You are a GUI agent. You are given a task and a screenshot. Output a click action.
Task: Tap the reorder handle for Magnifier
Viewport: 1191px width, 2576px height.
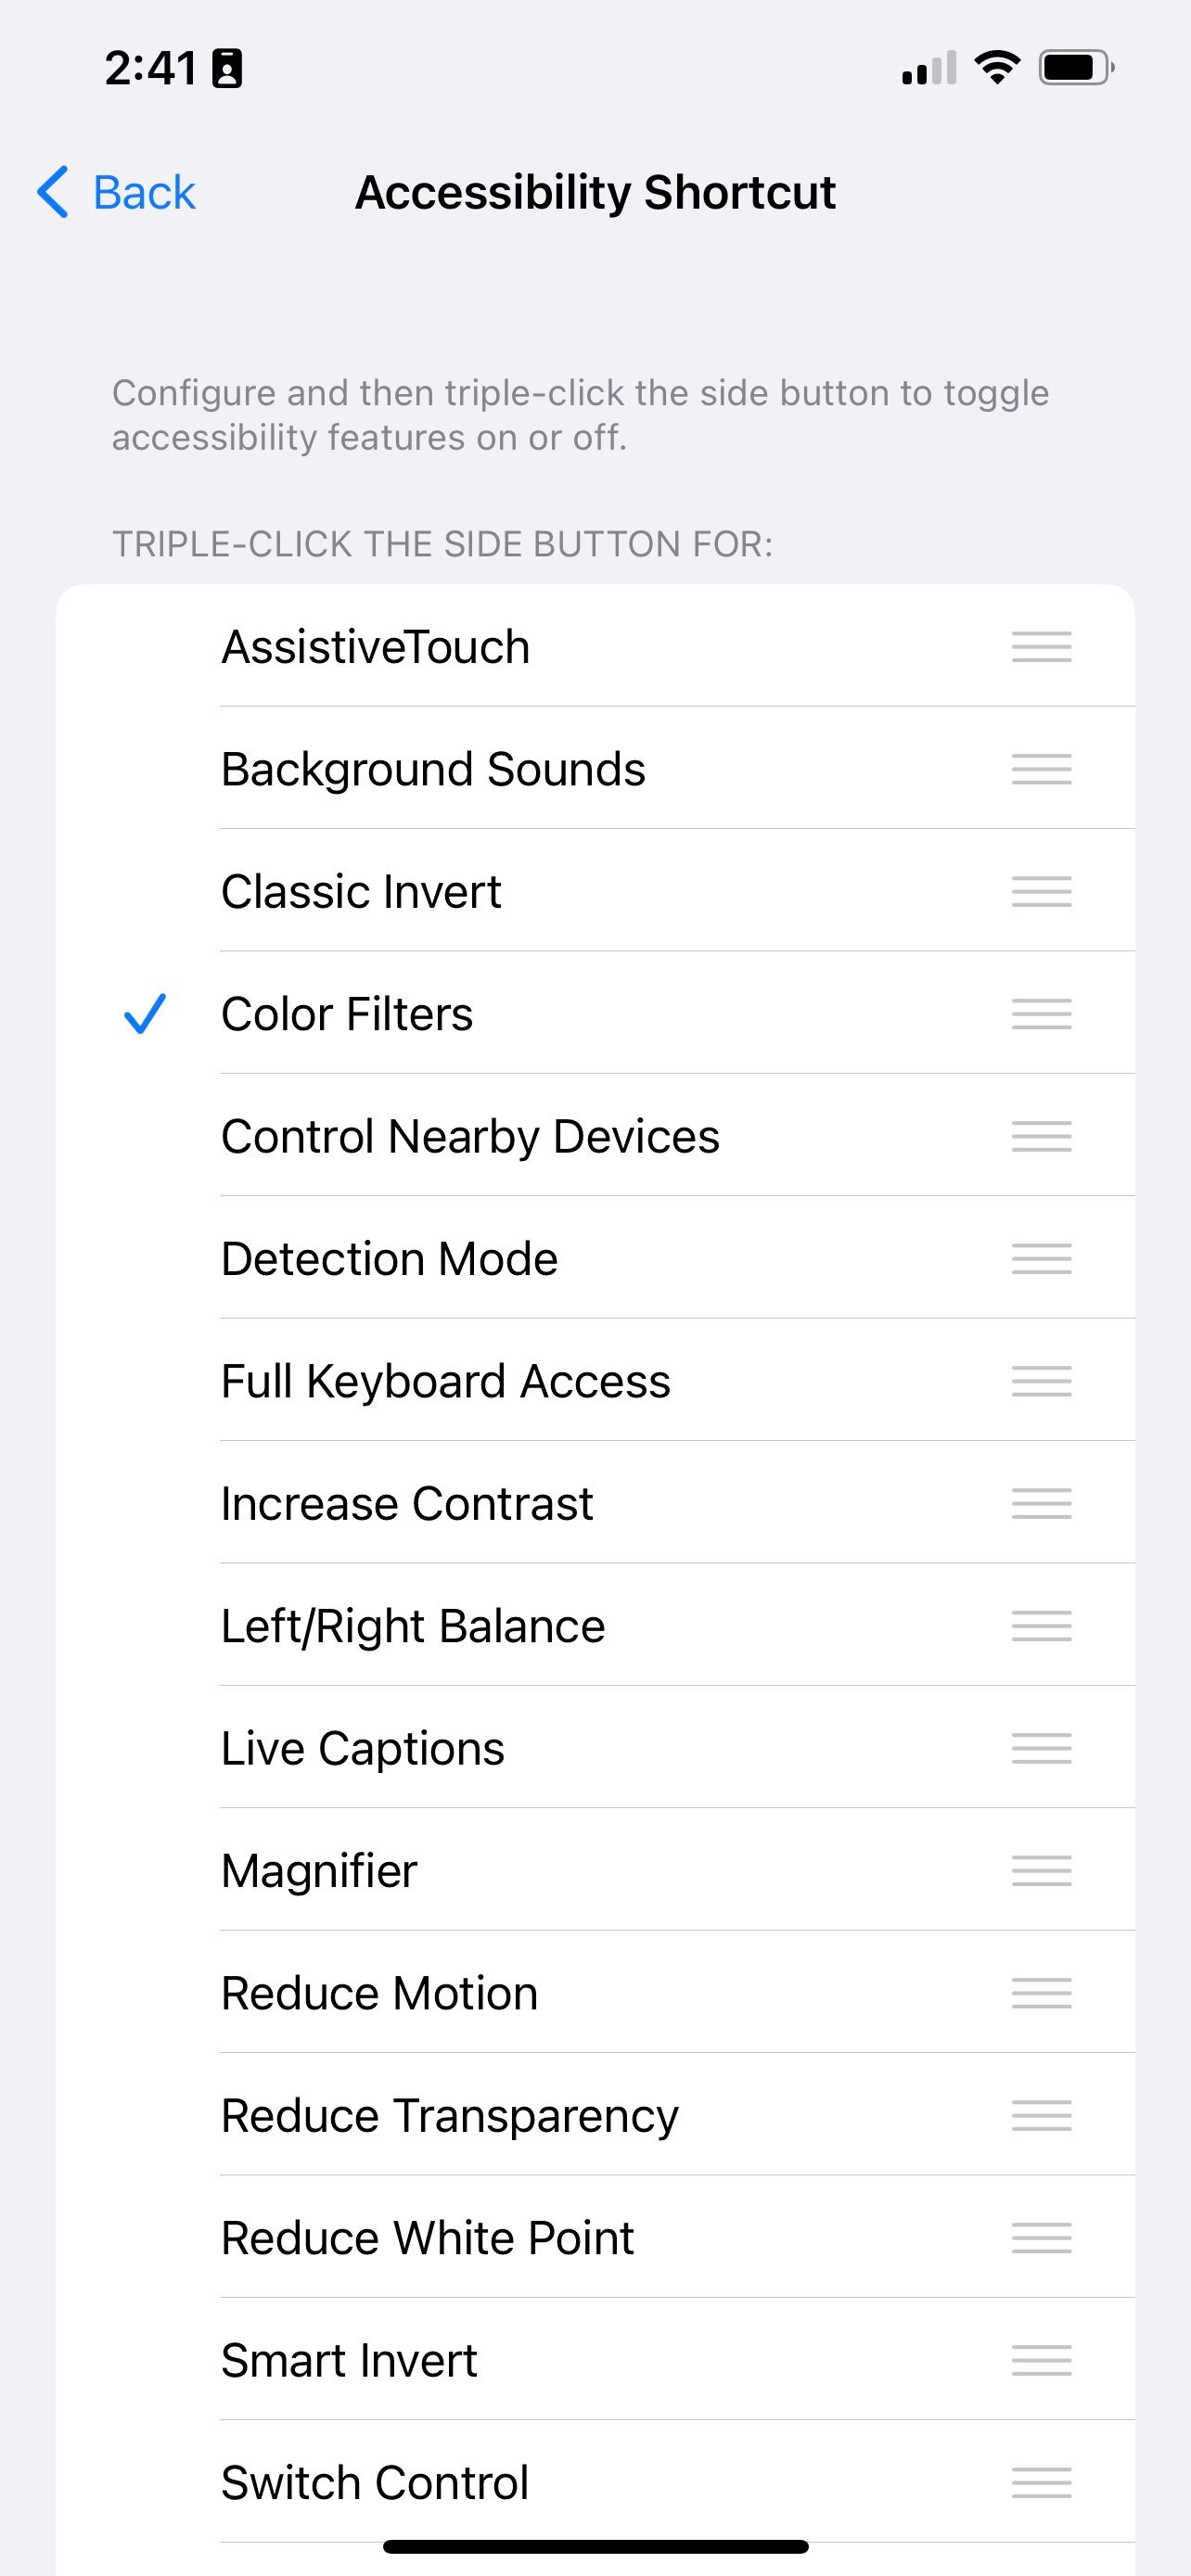click(x=1041, y=1871)
